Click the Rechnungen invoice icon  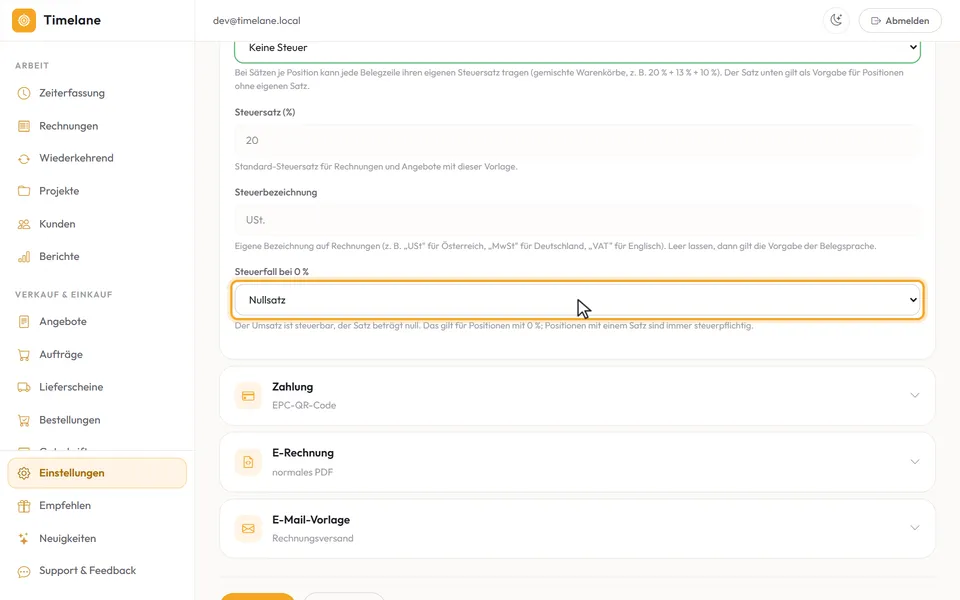click(24, 126)
